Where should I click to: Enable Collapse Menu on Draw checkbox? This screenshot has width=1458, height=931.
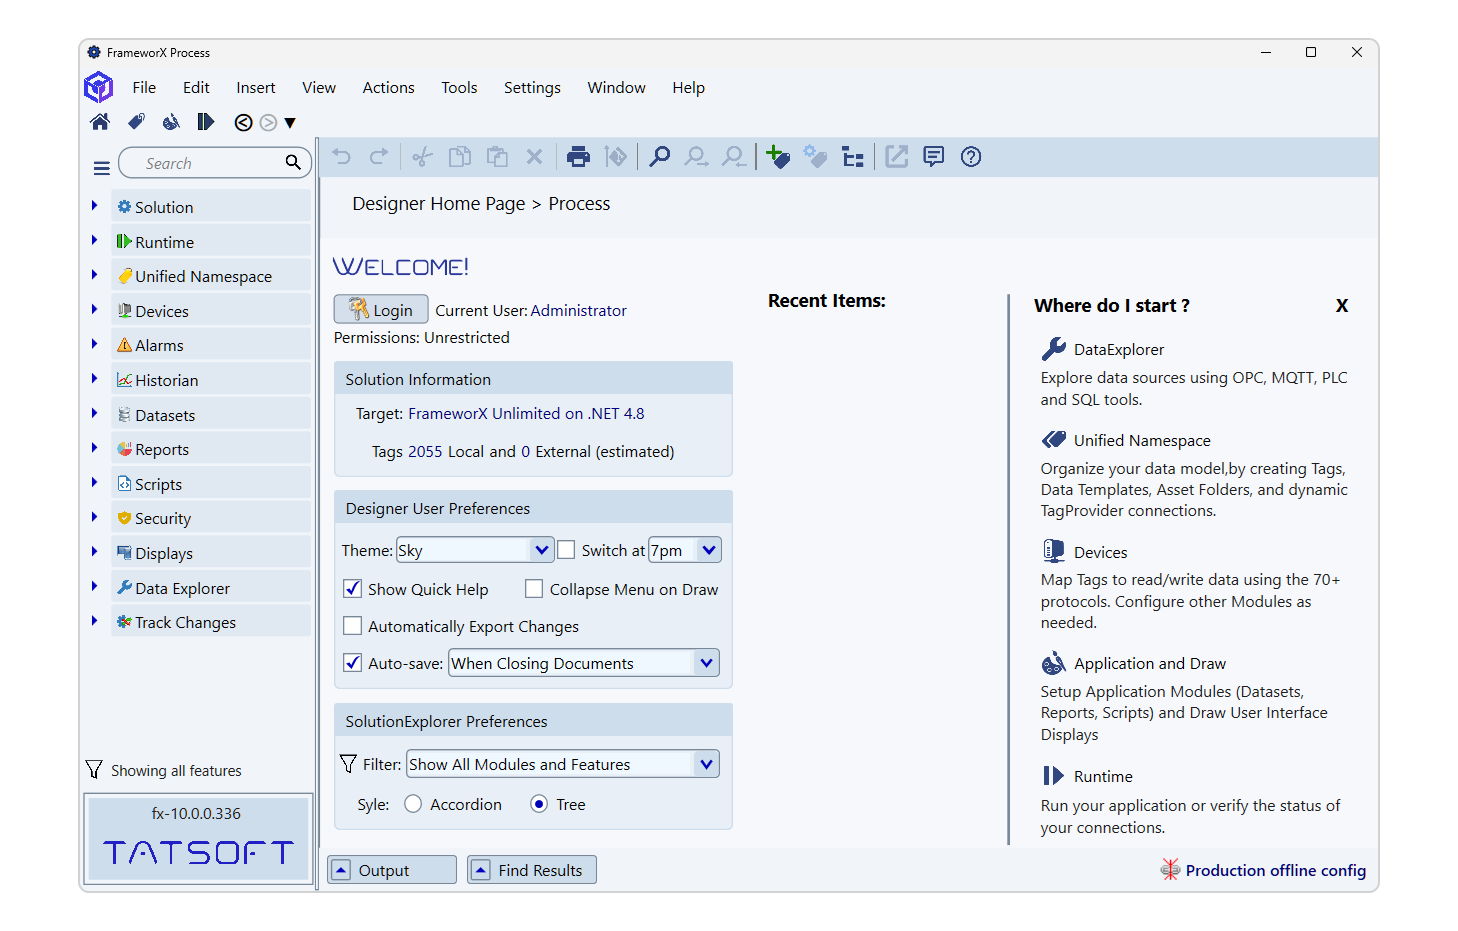coord(534,589)
